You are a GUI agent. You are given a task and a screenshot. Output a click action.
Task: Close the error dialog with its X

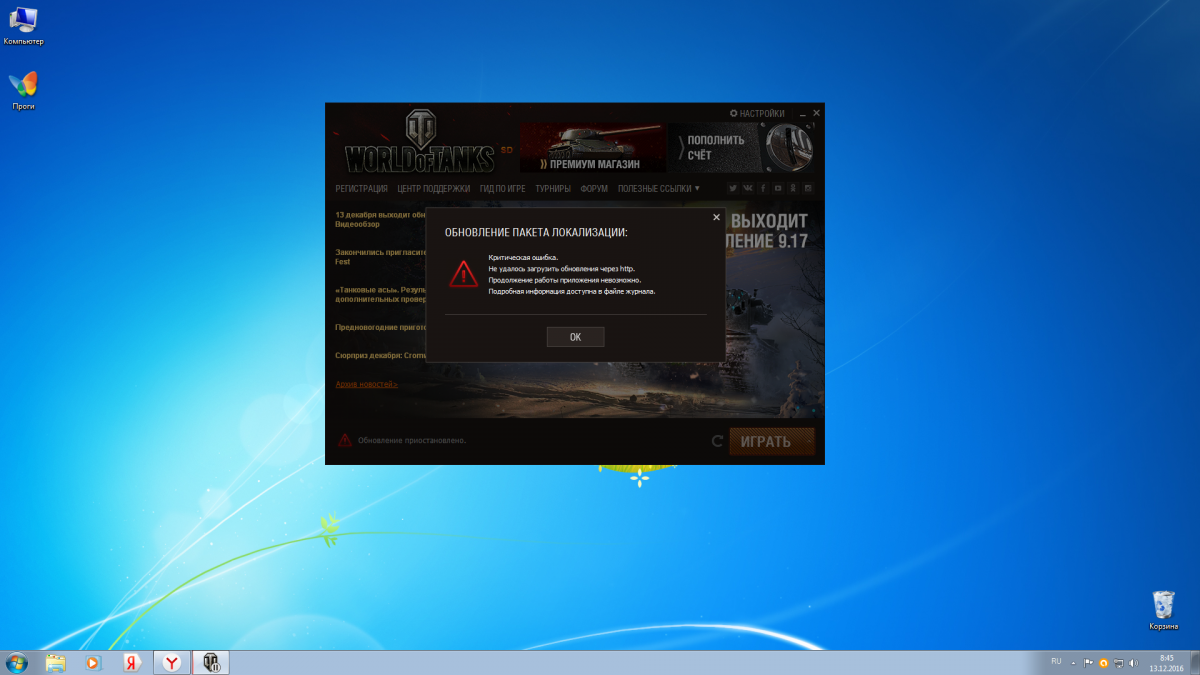click(x=716, y=217)
